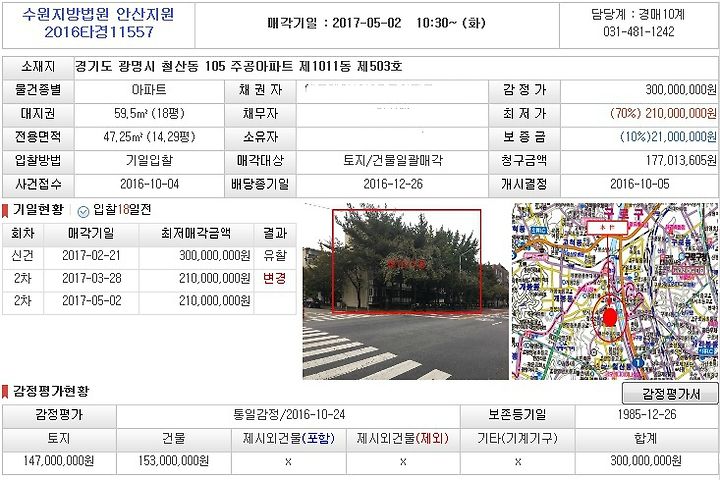Click 기타(기계기구) column header
720x480 pixels.
click(x=517, y=440)
